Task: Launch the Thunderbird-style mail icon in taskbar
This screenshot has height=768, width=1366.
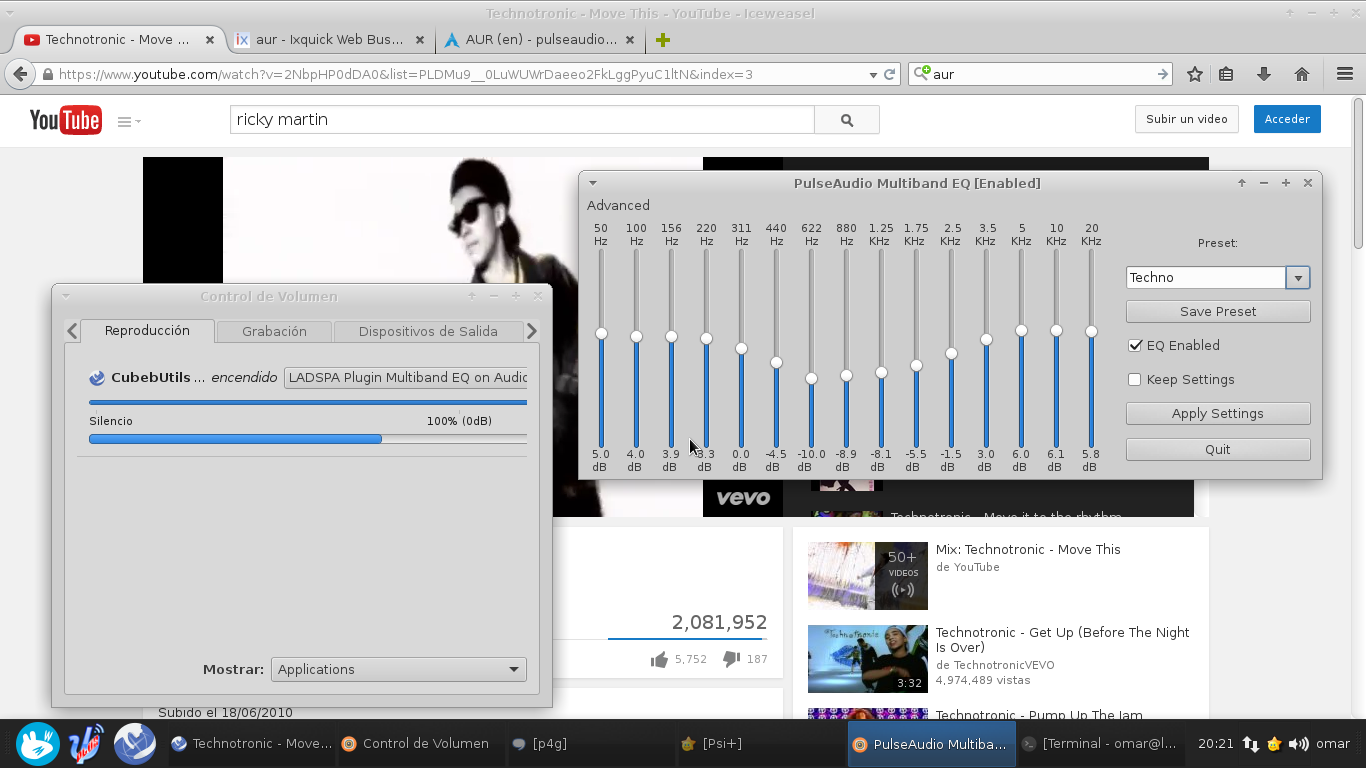Action: (x=134, y=744)
